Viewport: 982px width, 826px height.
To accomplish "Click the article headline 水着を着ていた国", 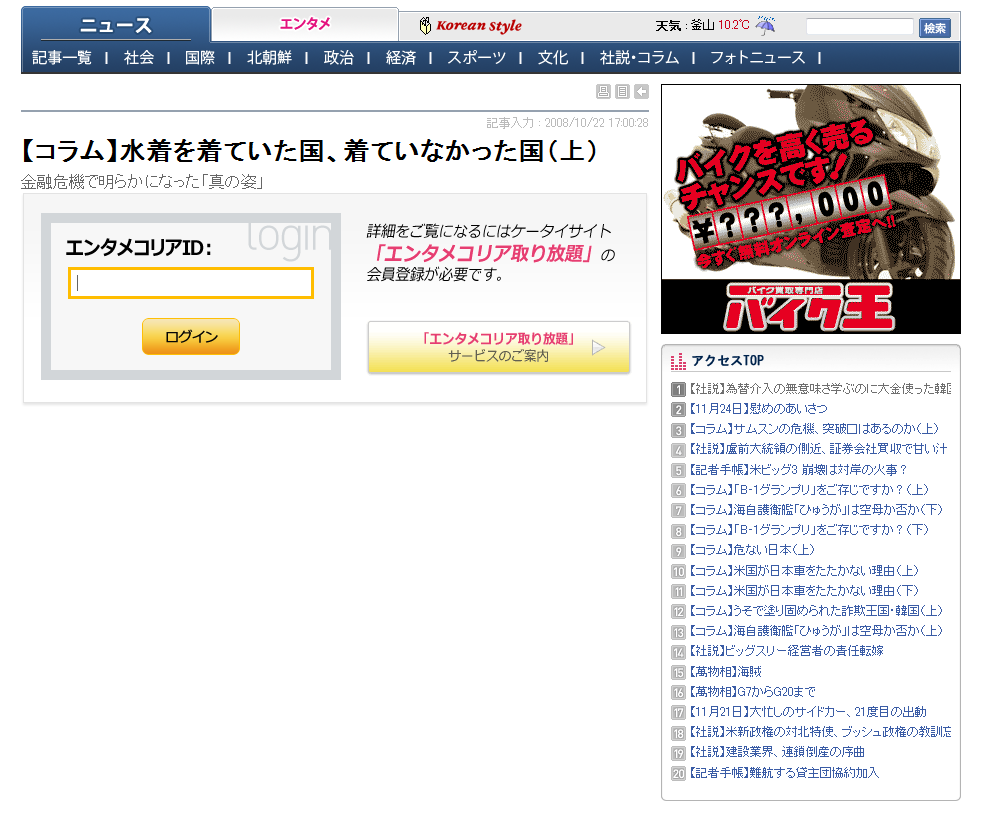I will point(309,151).
